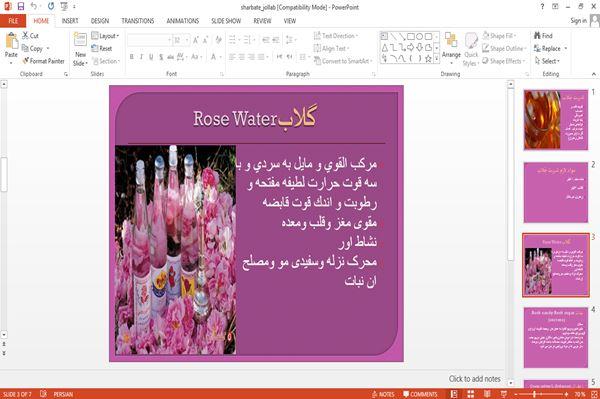This screenshot has width=600, height=399.
Task: Click the Line Spacing icon
Action: click(x=290, y=40)
